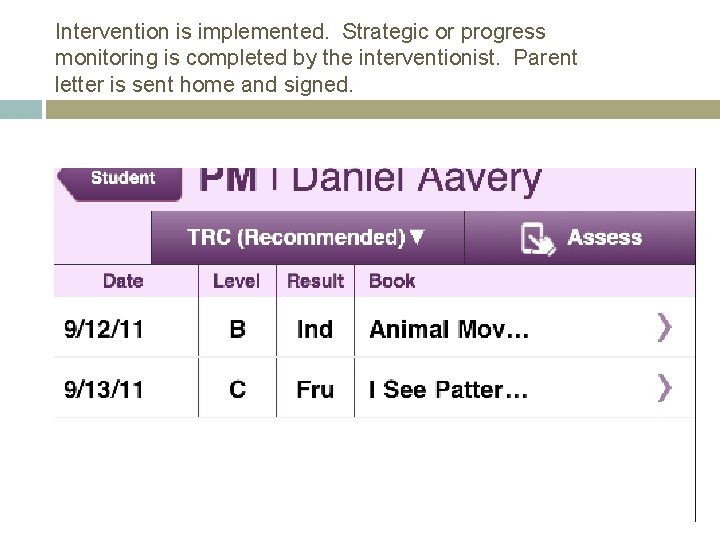This screenshot has height=540, width=720.
Task: Click the Student back button
Action: click(121, 180)
